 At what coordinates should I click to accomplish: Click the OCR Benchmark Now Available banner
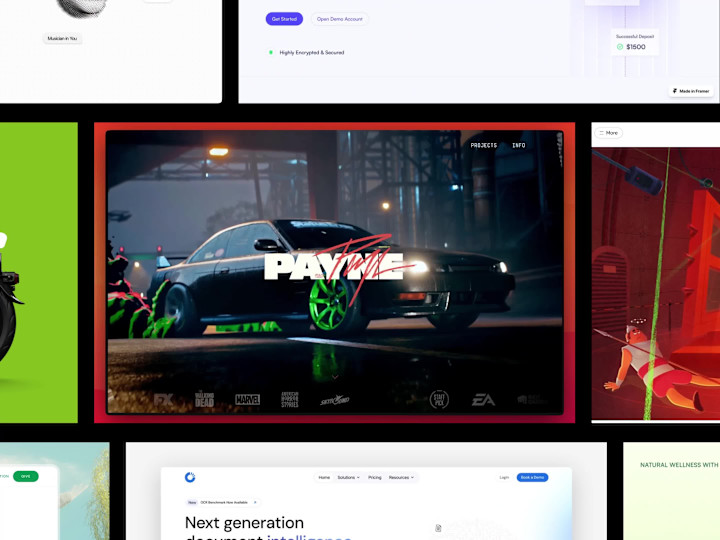[224, 502]
